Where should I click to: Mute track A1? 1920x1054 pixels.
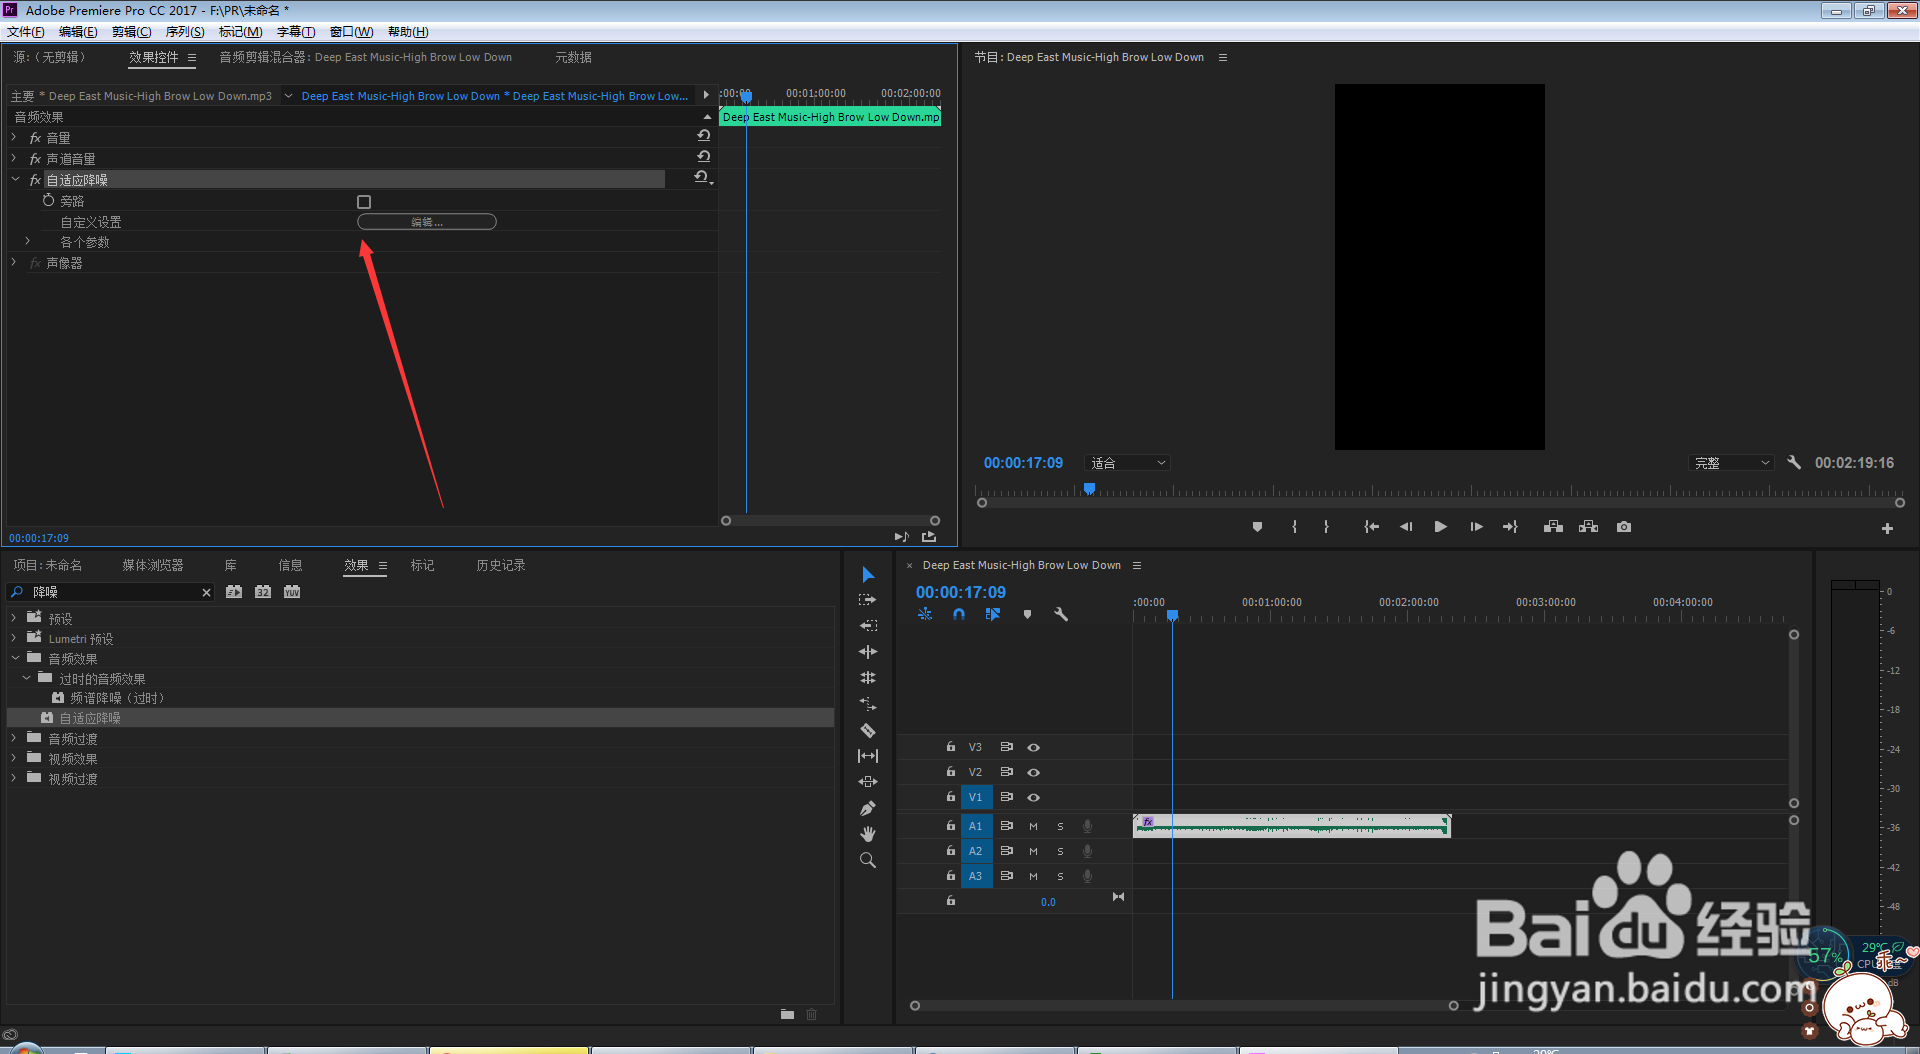pyautogui.click(x=1033, y=826)
